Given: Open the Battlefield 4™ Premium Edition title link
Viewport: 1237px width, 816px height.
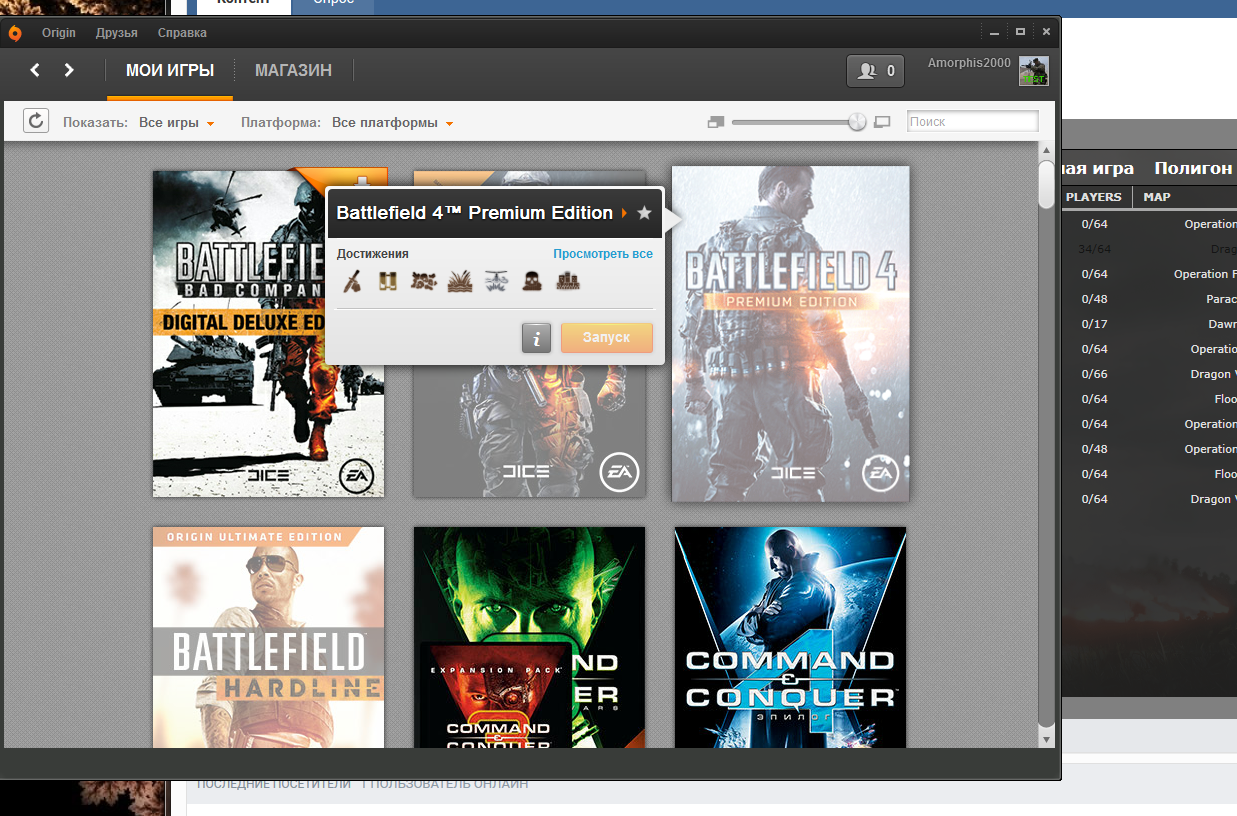Looking at the screenshot, I should tap(474, 213).
